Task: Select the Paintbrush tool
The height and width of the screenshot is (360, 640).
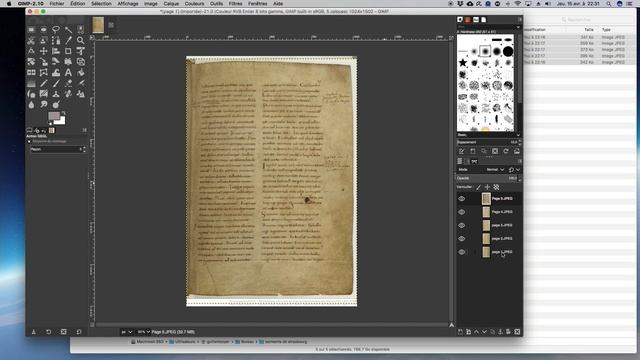Action: tap(56, 83)
